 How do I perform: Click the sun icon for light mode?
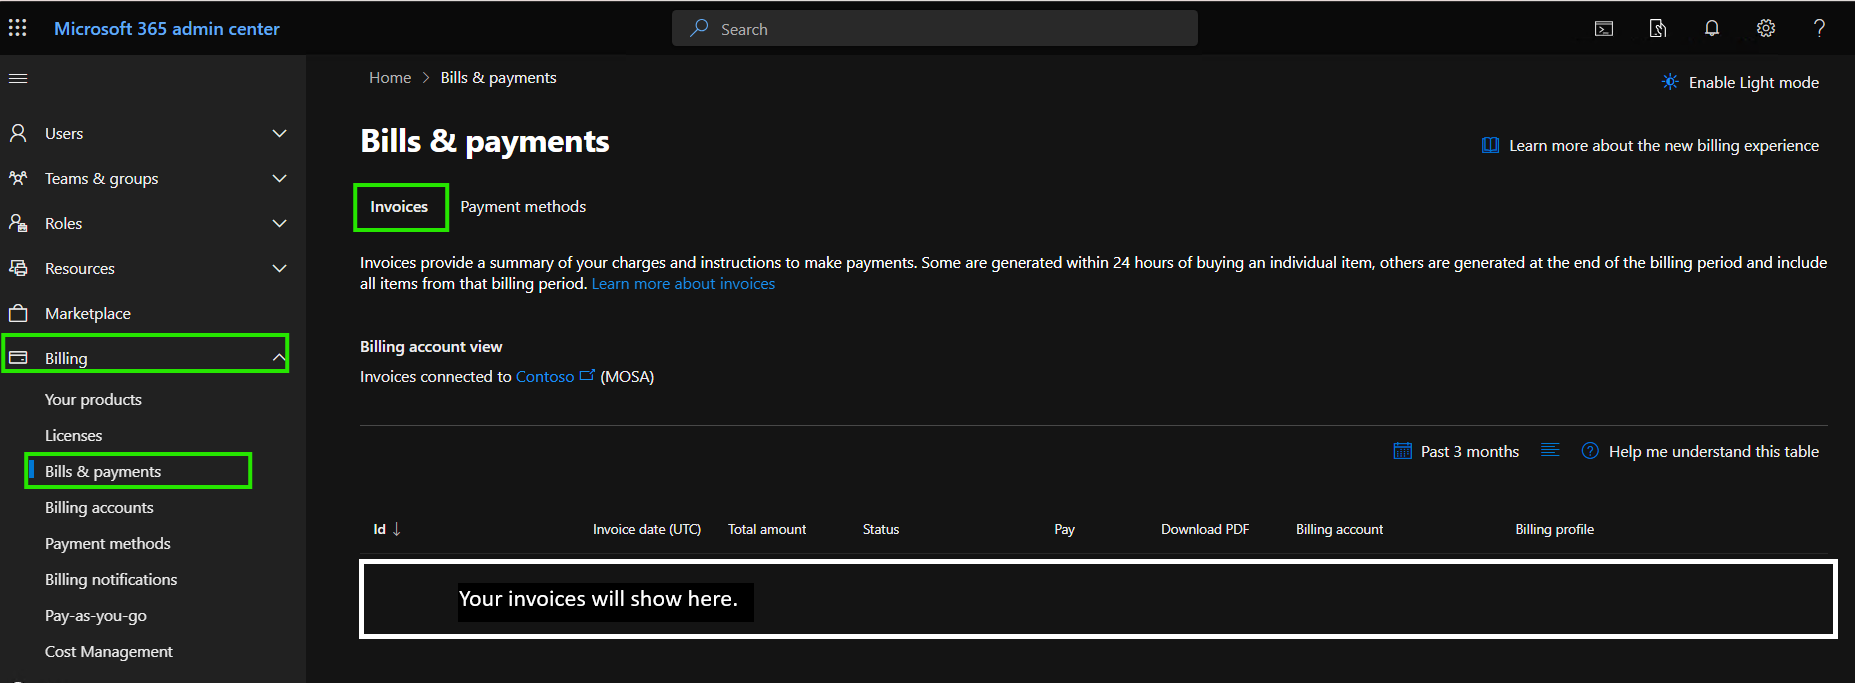pyautogui.click(x=1670, y=82)
